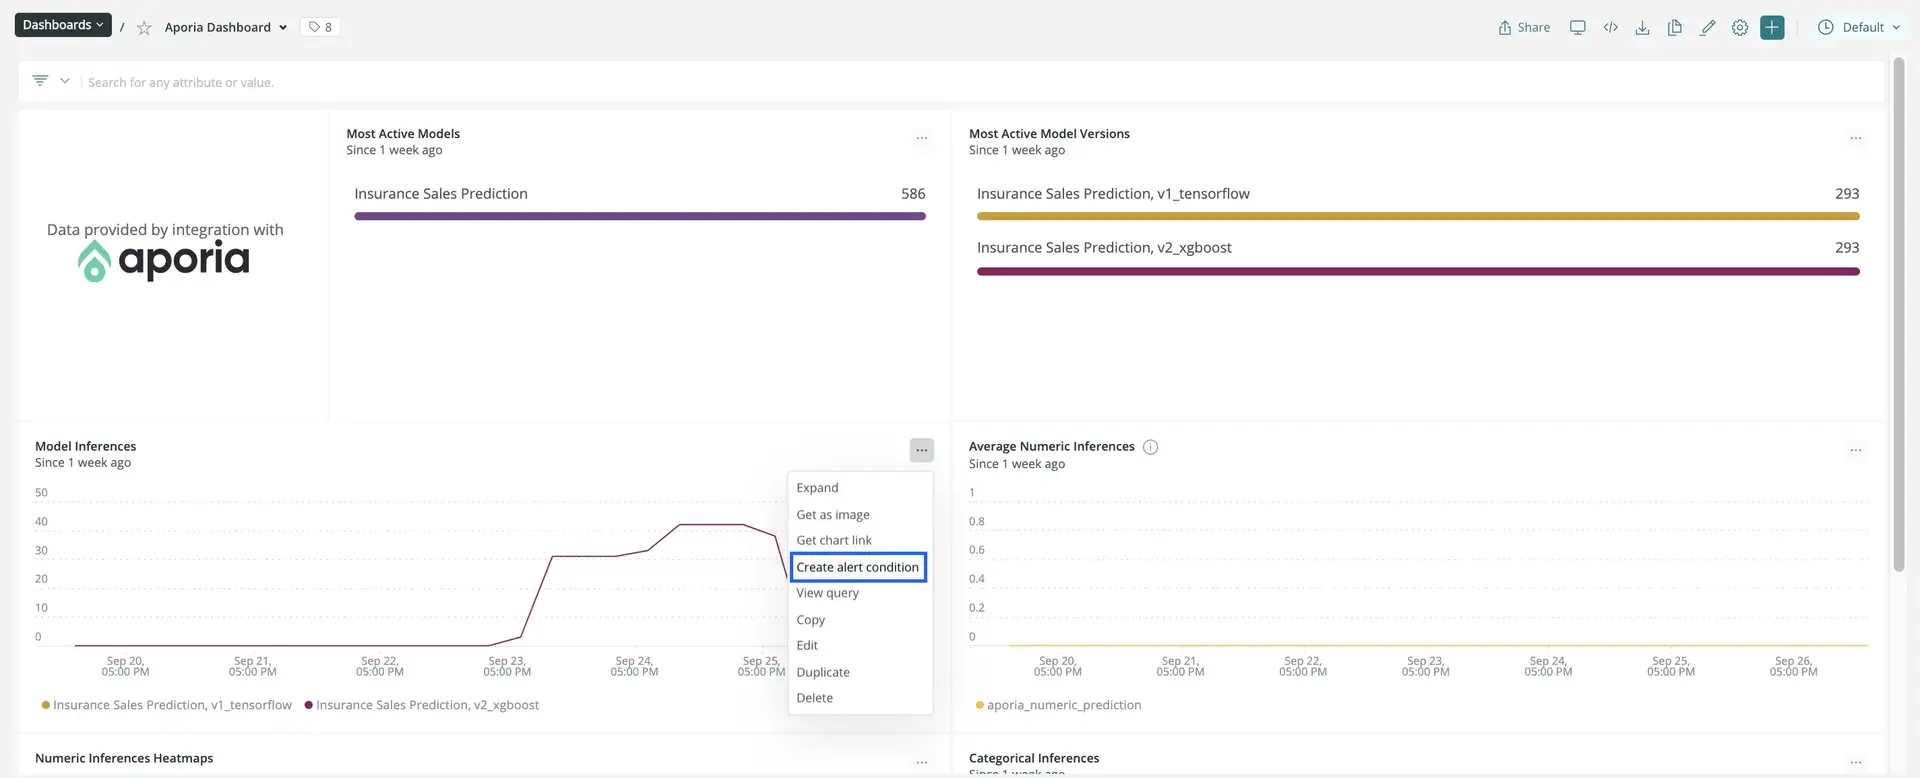Star the Aporia Dashboard as favorite
1920x778 pixels.
coord(144,28)
